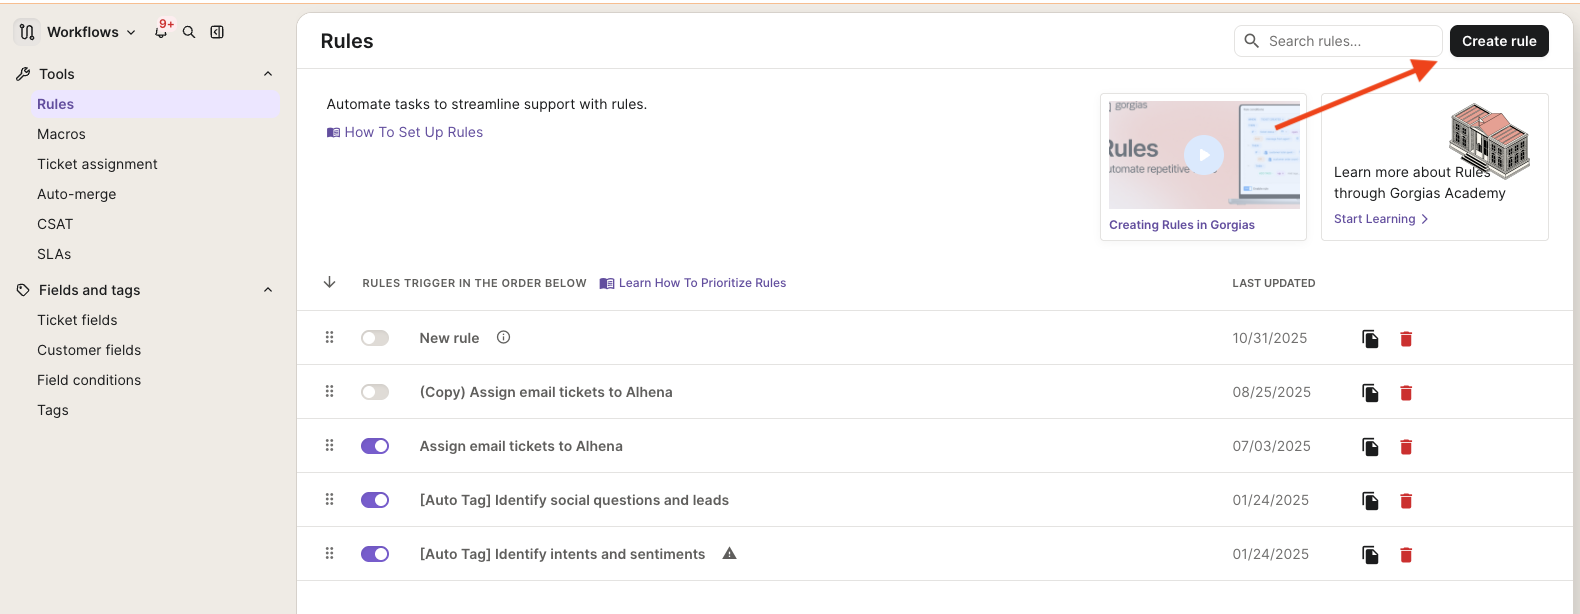Viewport: 1580px width, 614px height.
Task: Play the Rules tutorial video thumbnail
Action: pyautogui.click(x=1204, y=155)
